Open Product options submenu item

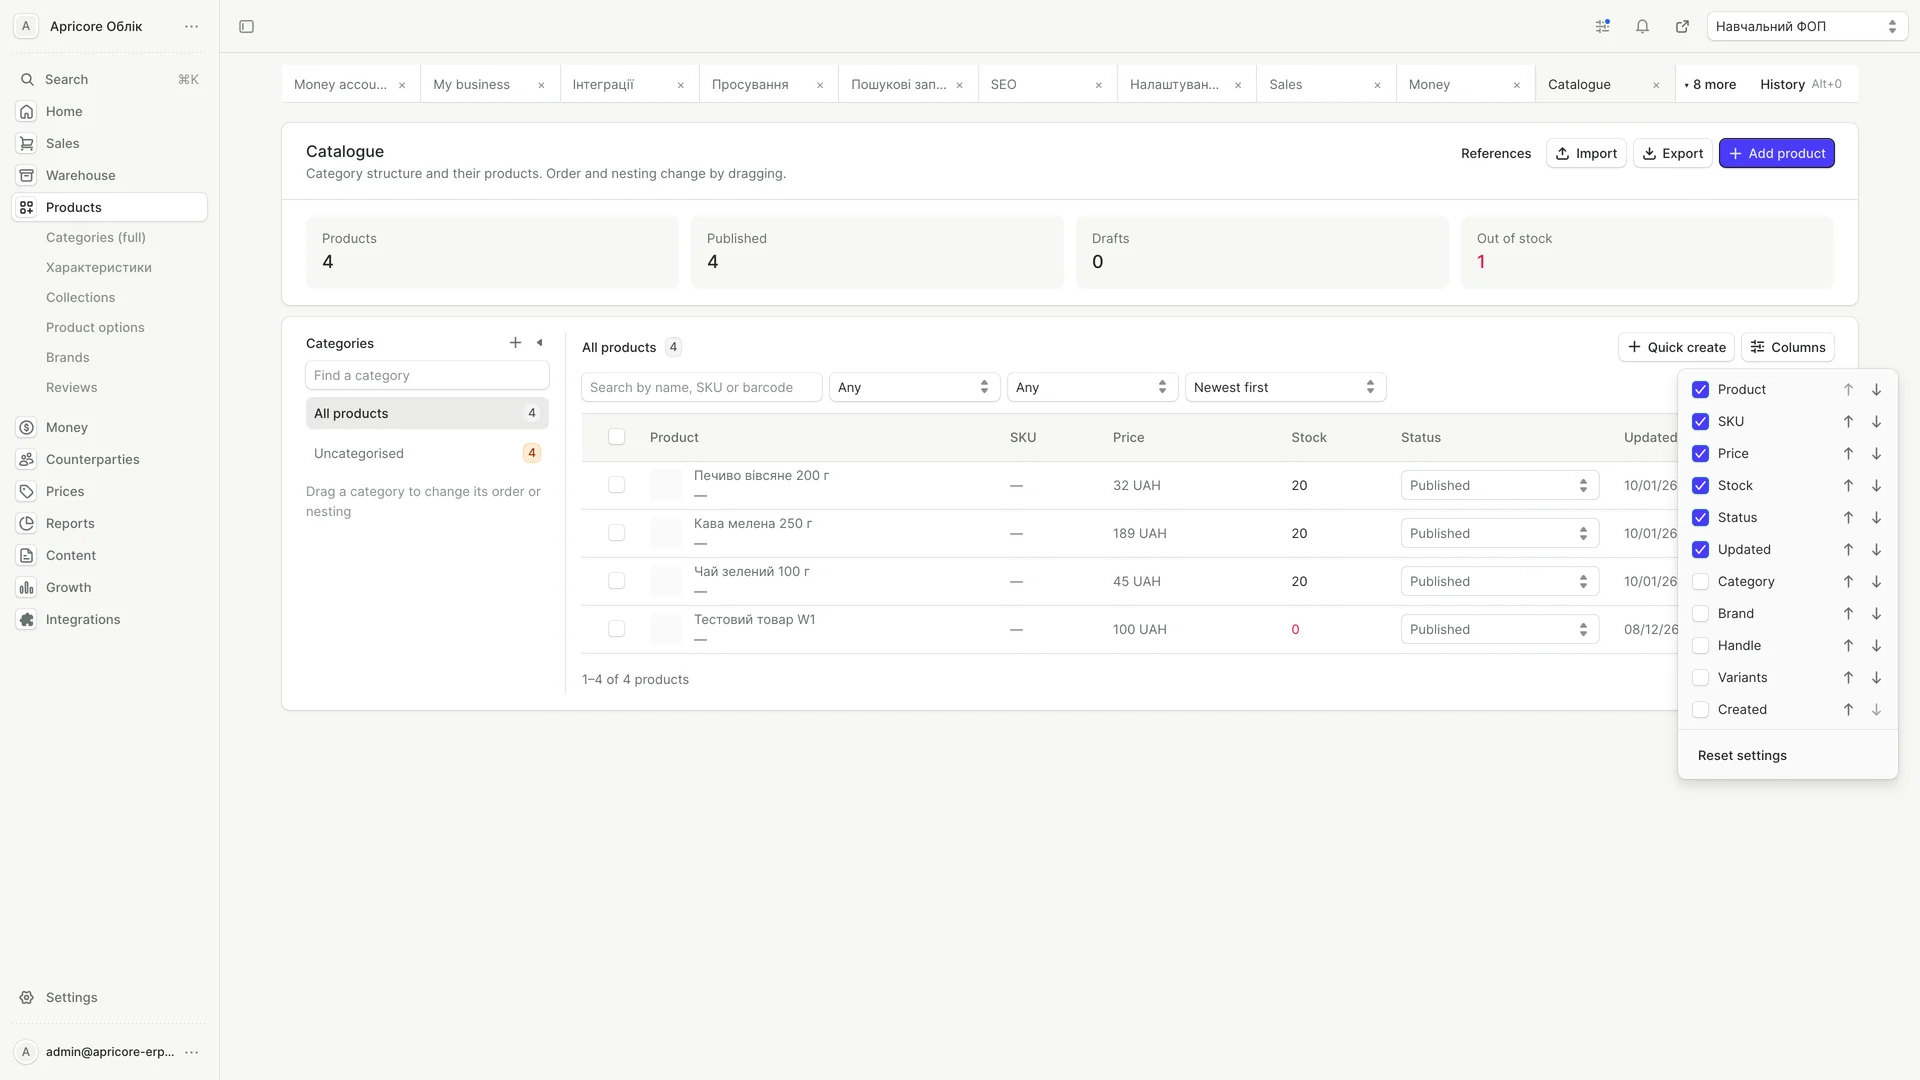(x=95, y=327)
